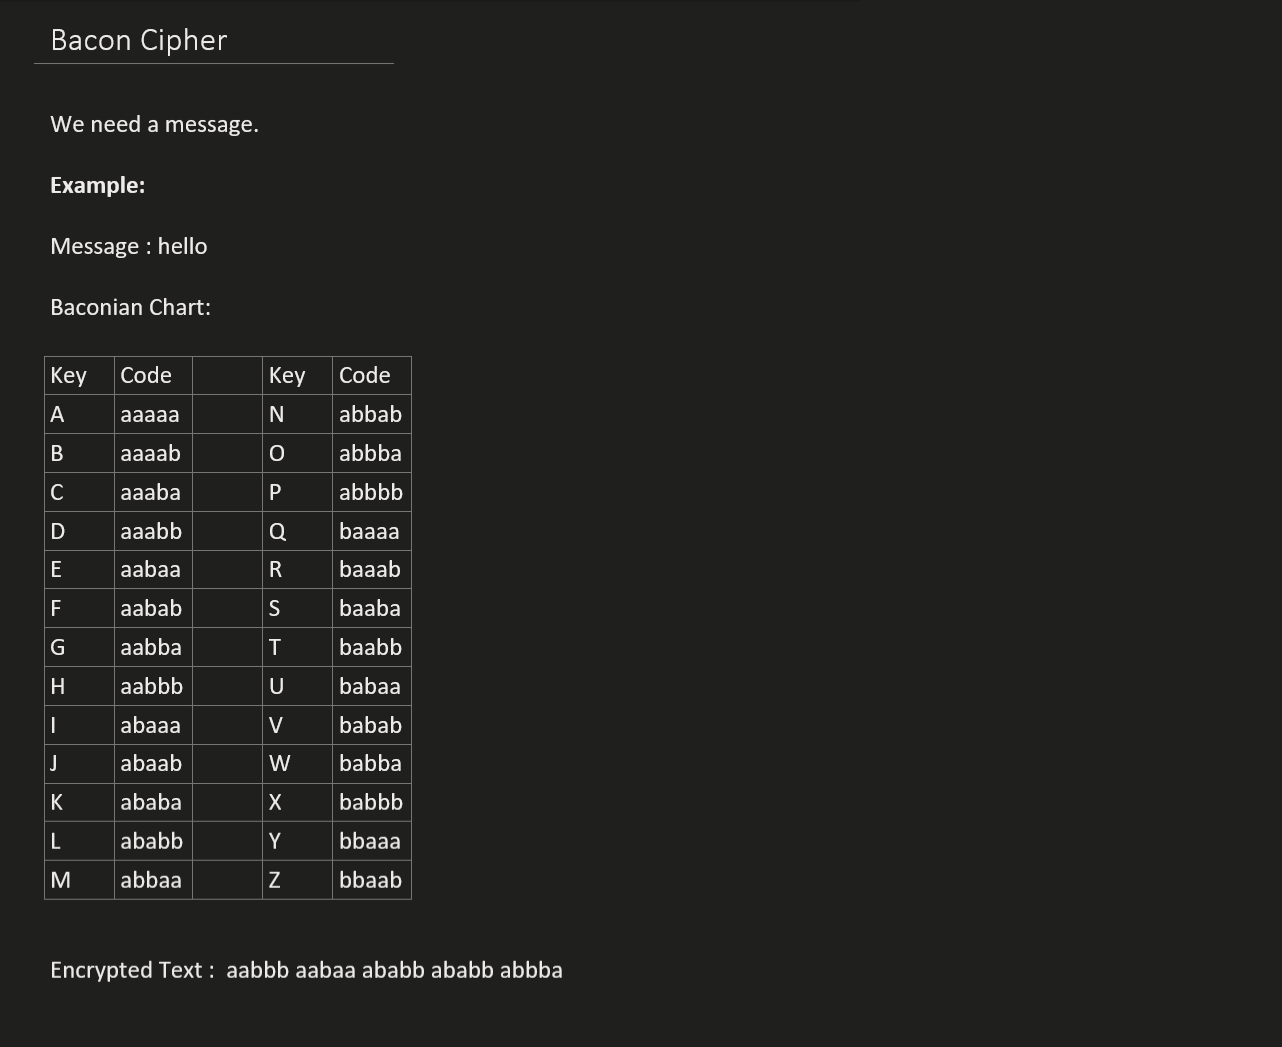Click the line 'Message : hello'
The height and width of the screenshot is (1047, 1282).
pos(129,246)
